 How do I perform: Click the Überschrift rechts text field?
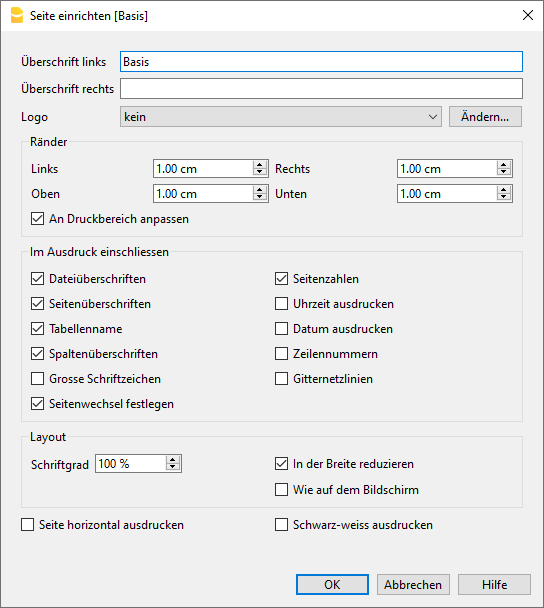coord(321,89)
